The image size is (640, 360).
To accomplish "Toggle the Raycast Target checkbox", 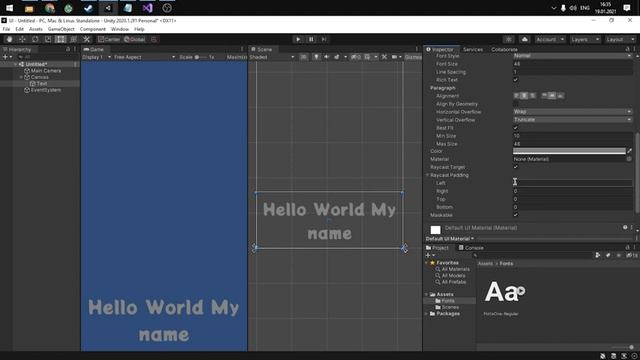I will 516,167.
